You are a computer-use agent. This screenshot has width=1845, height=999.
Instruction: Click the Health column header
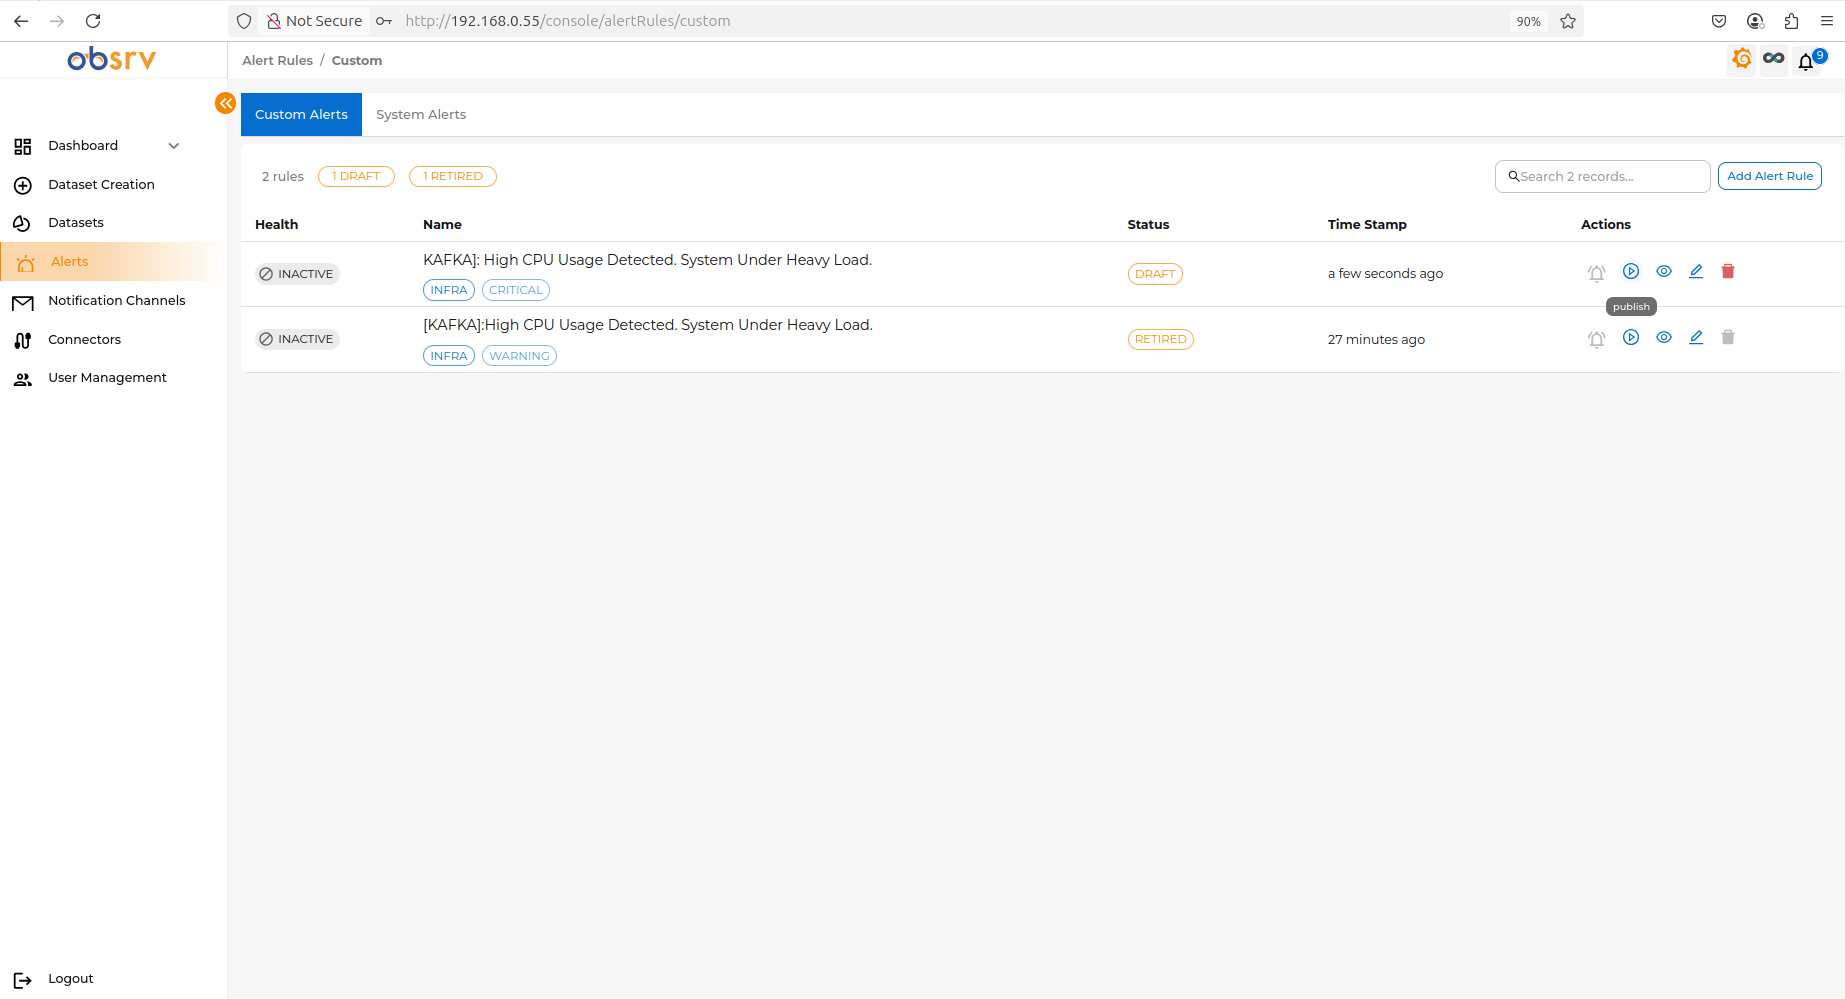pyautogui.click(x=276, y=224)
